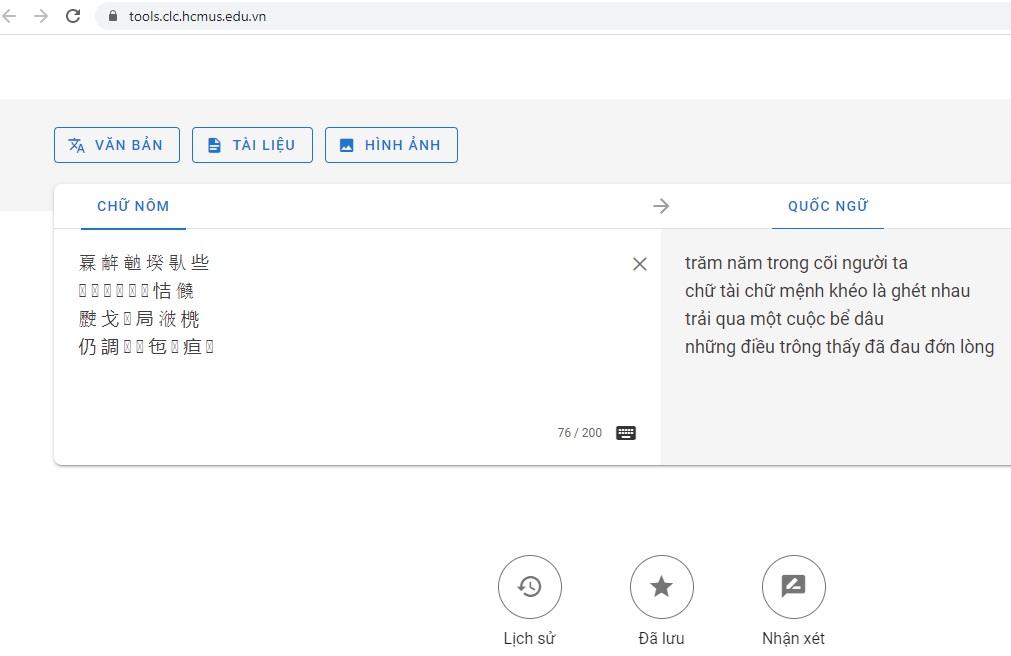Select the VĂN BẢN text mode

(x=116, y=145)
